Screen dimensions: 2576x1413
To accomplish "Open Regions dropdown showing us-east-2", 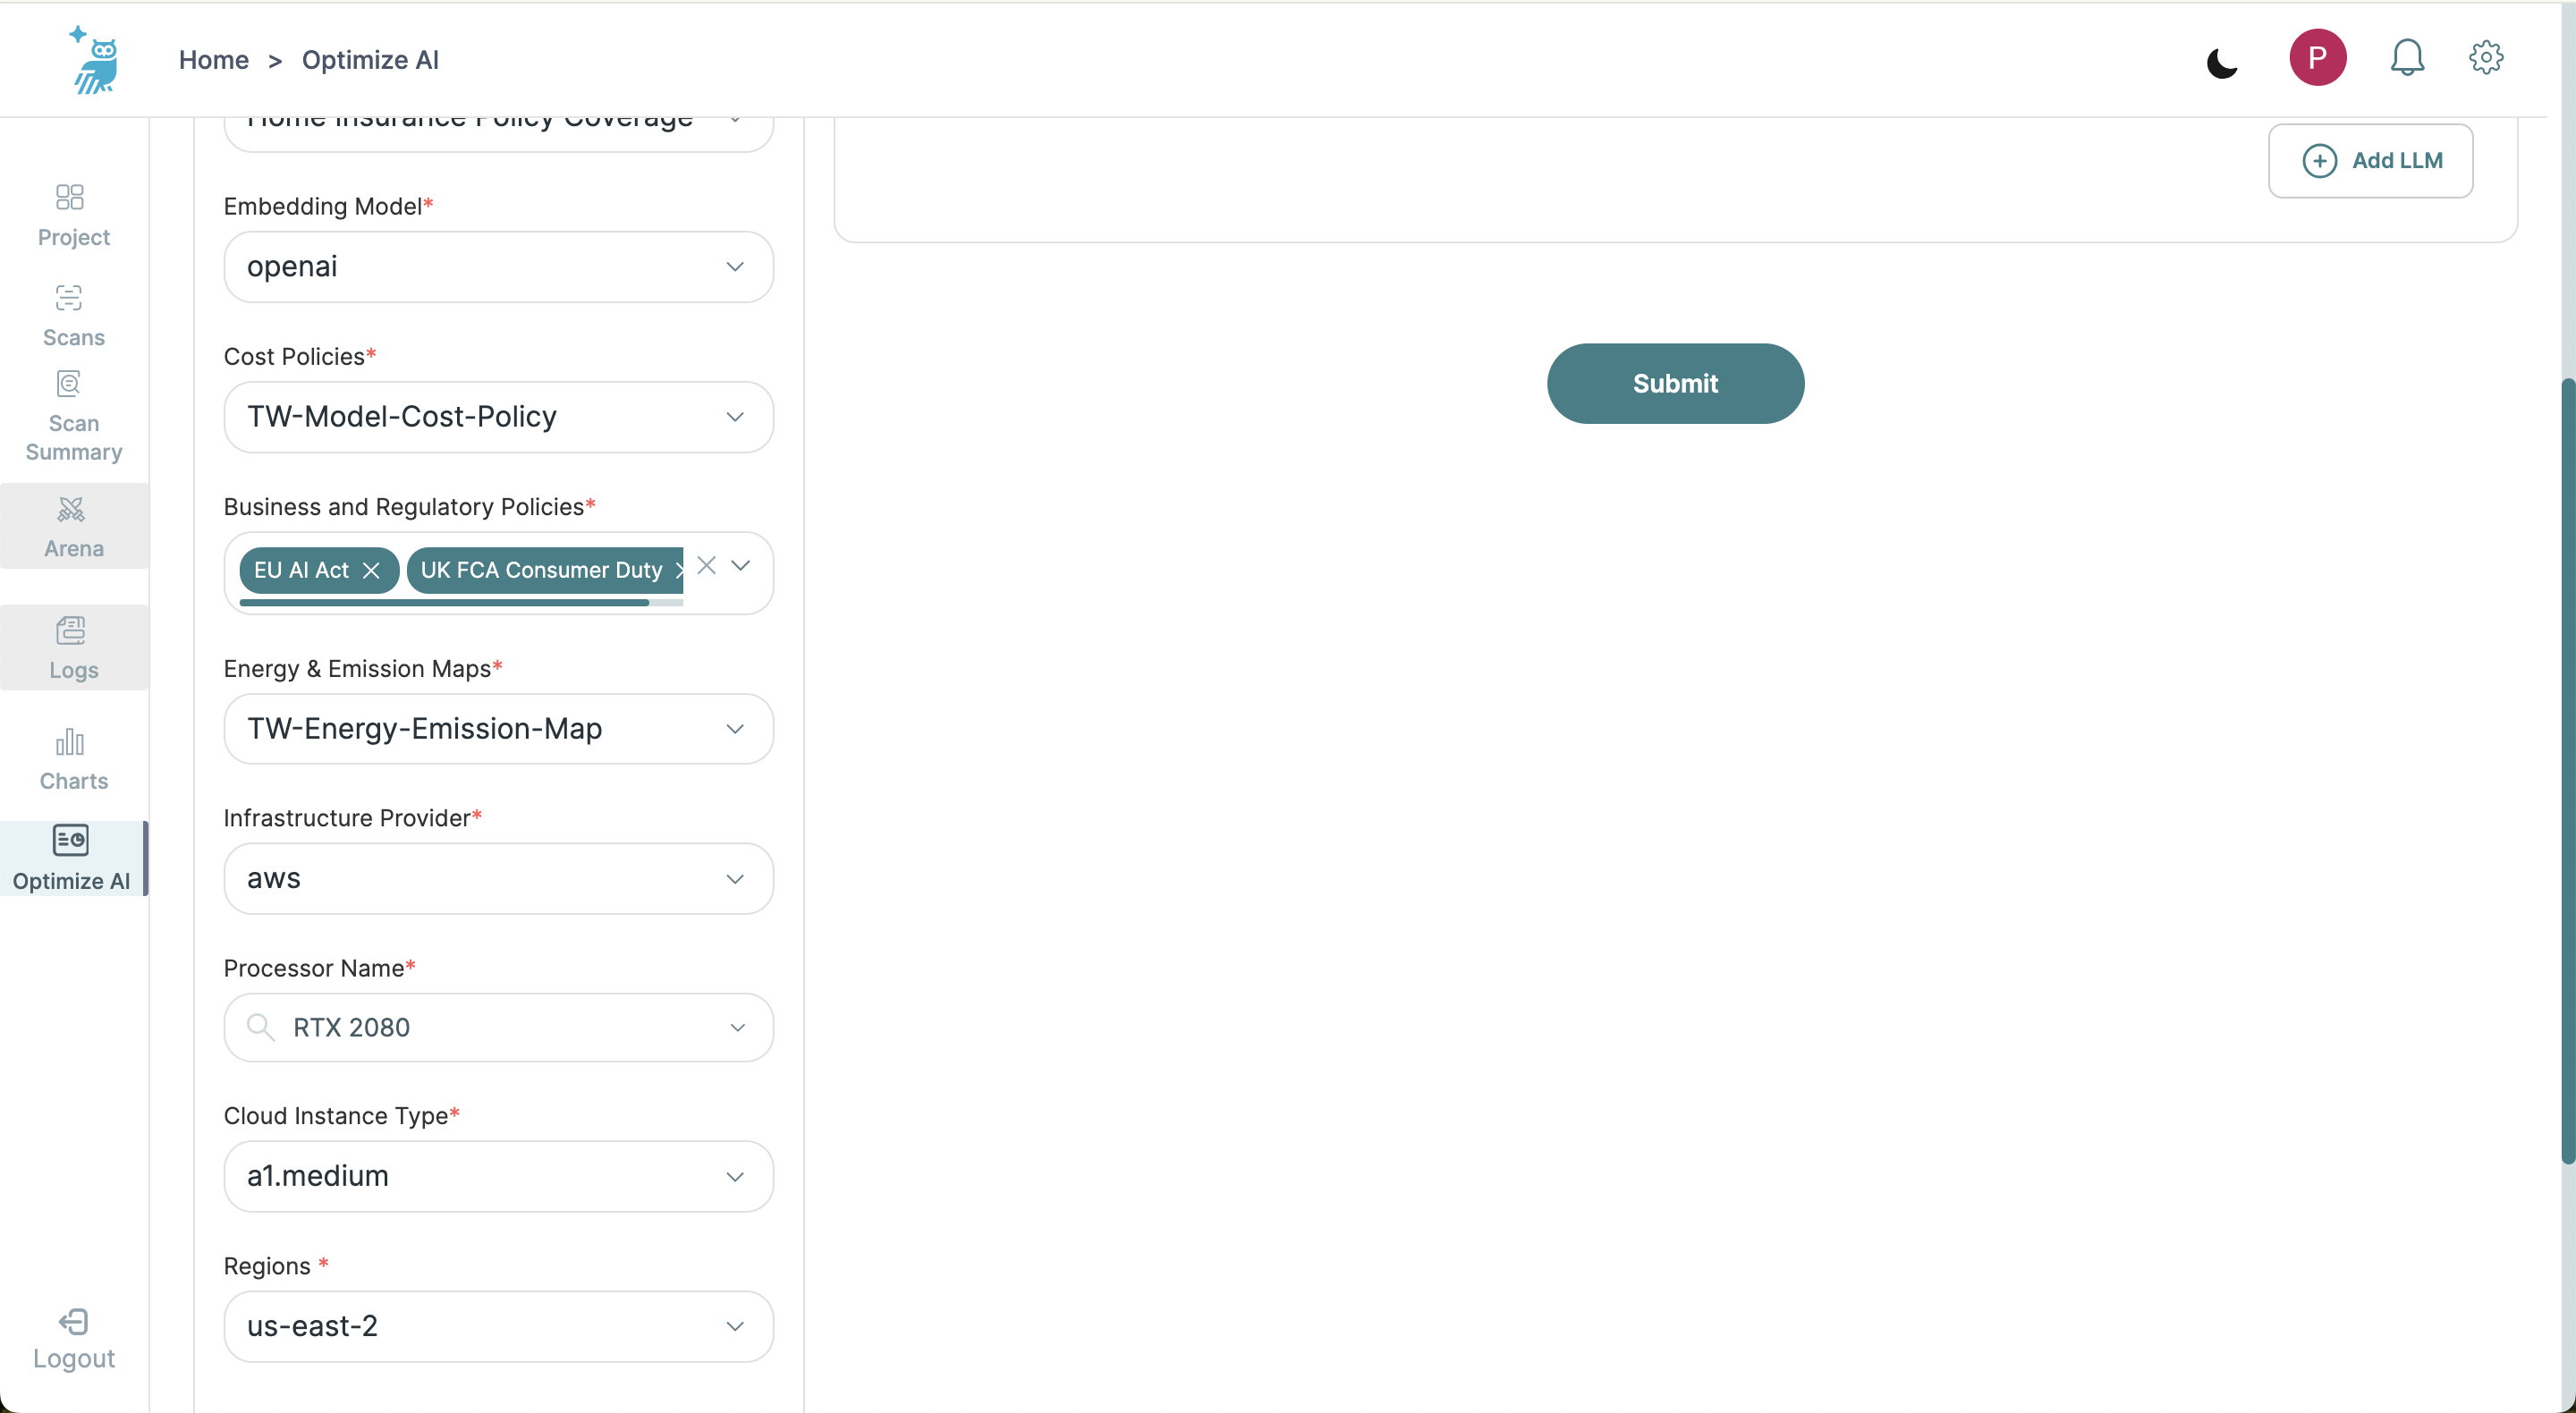I will pyautogui.click(x=498, y=1327).
